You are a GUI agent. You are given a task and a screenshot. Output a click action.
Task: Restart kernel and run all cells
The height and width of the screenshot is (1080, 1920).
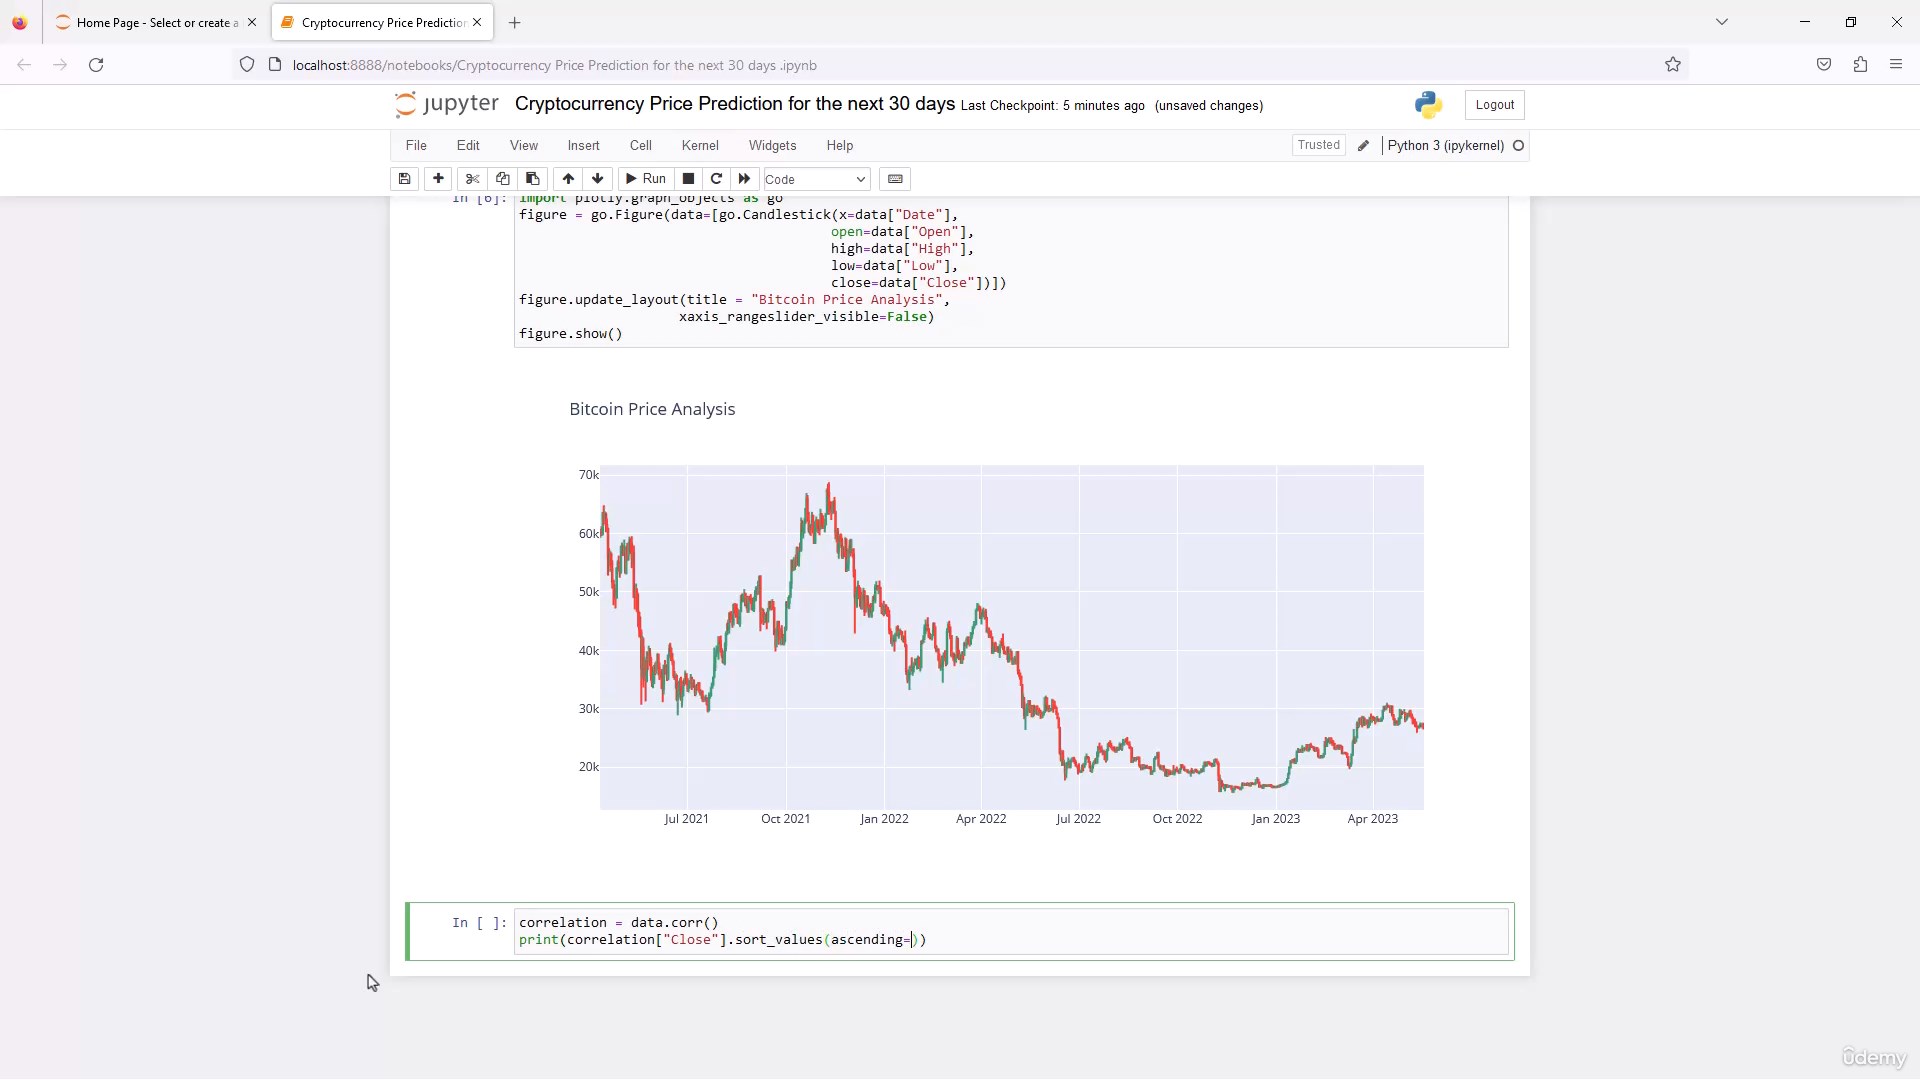coord(744,179)
